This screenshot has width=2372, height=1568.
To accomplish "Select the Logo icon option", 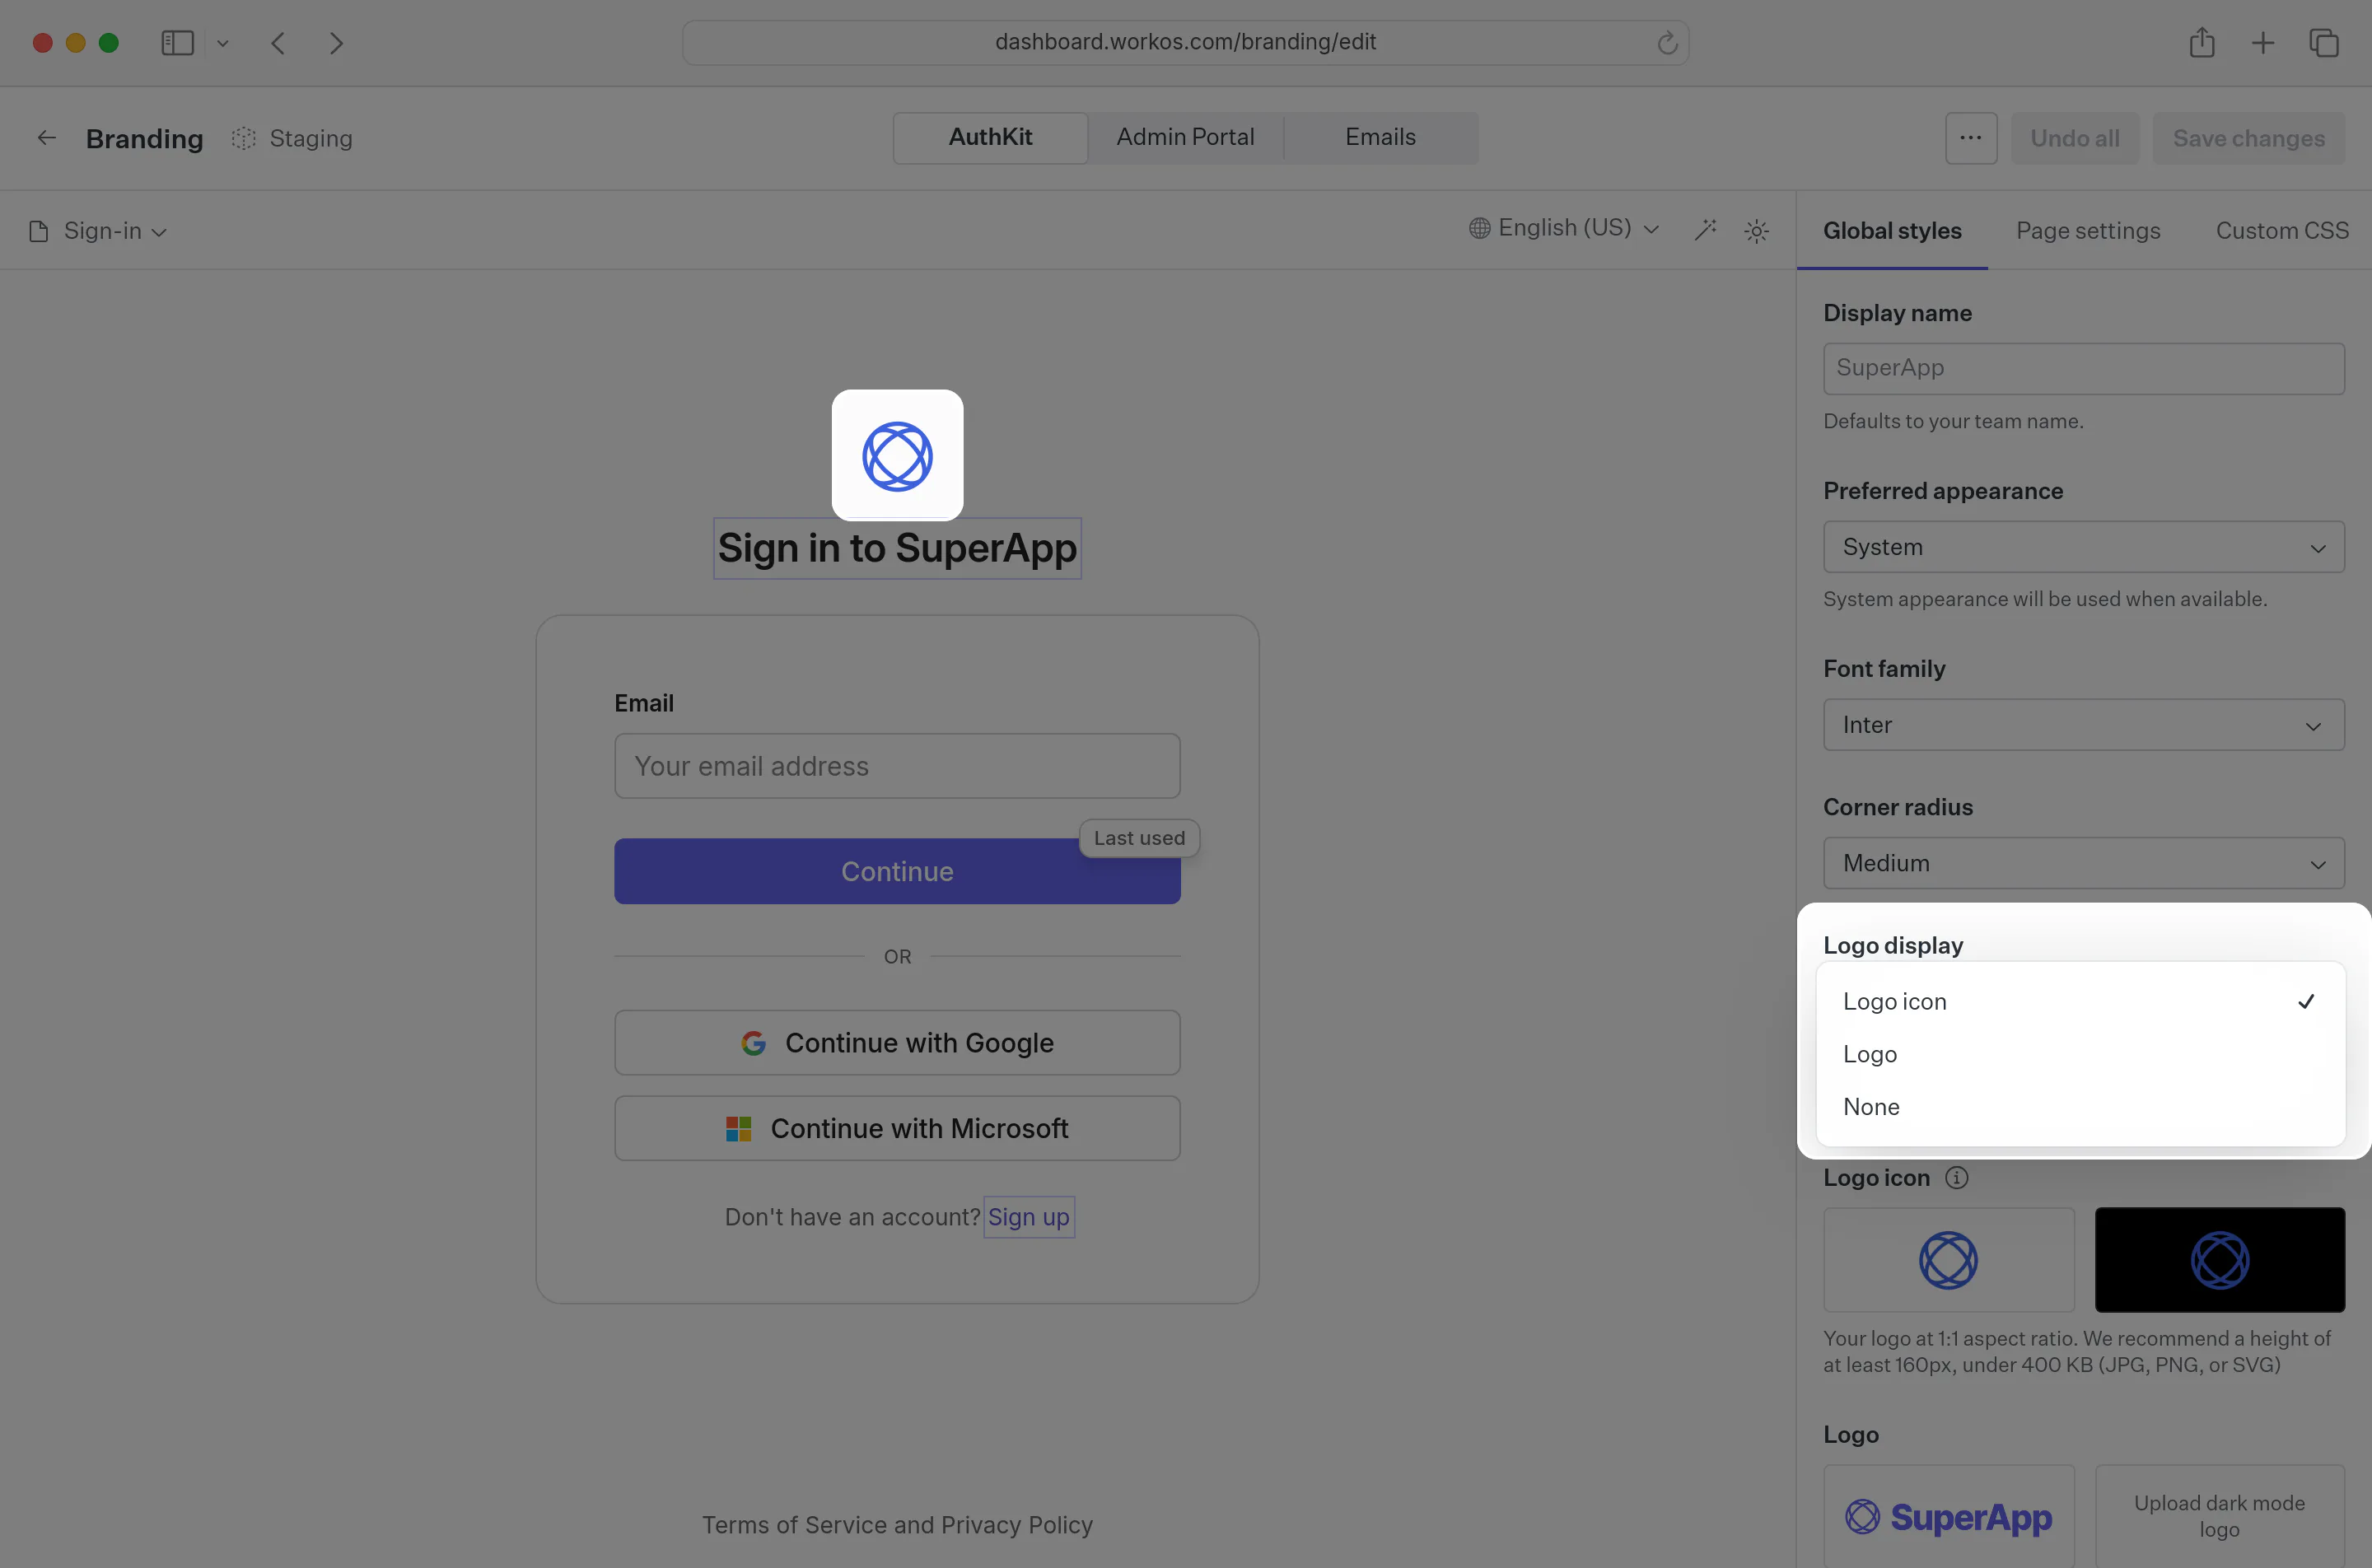I will (x=2080, y=1001).
